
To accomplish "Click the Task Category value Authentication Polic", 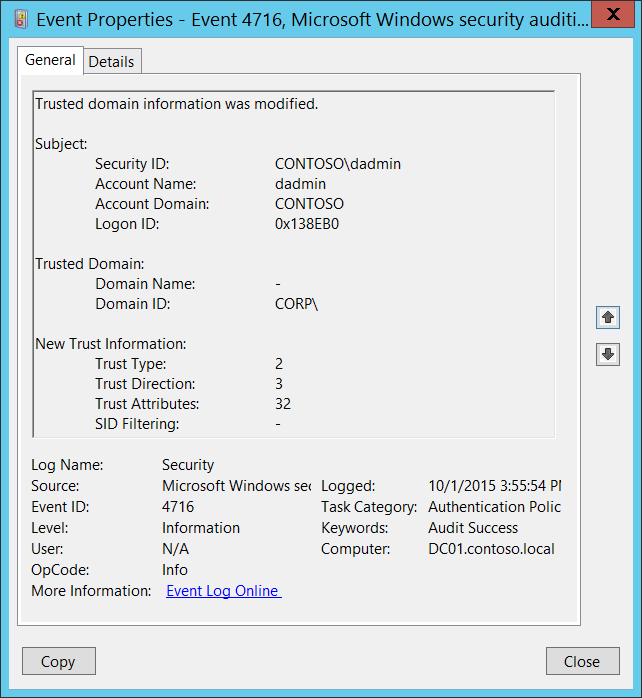I will [x=495, y=507].
